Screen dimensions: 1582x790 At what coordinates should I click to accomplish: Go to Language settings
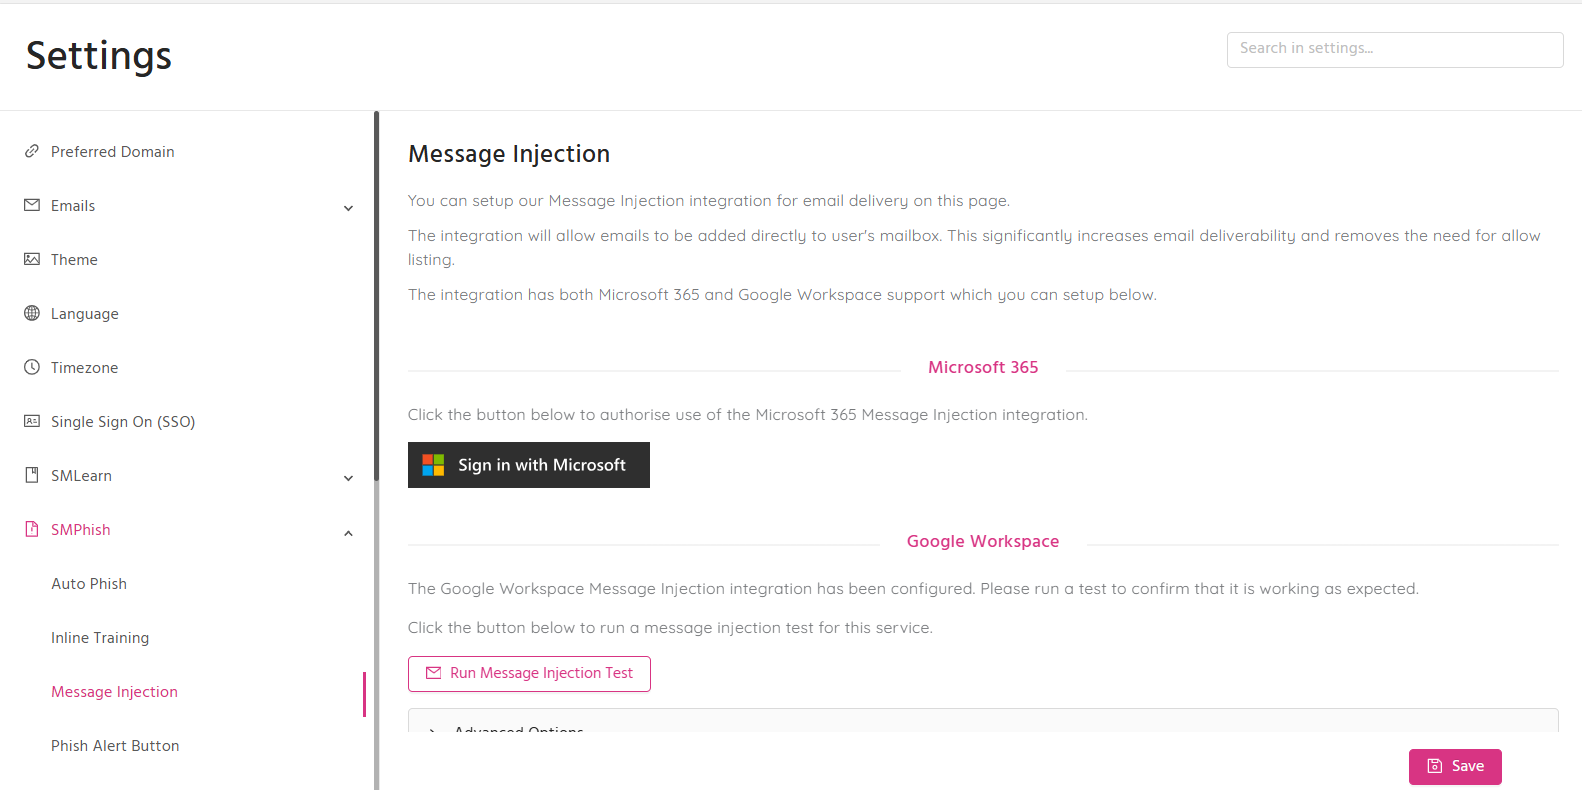pyautogui.click(x=85, y=314)
